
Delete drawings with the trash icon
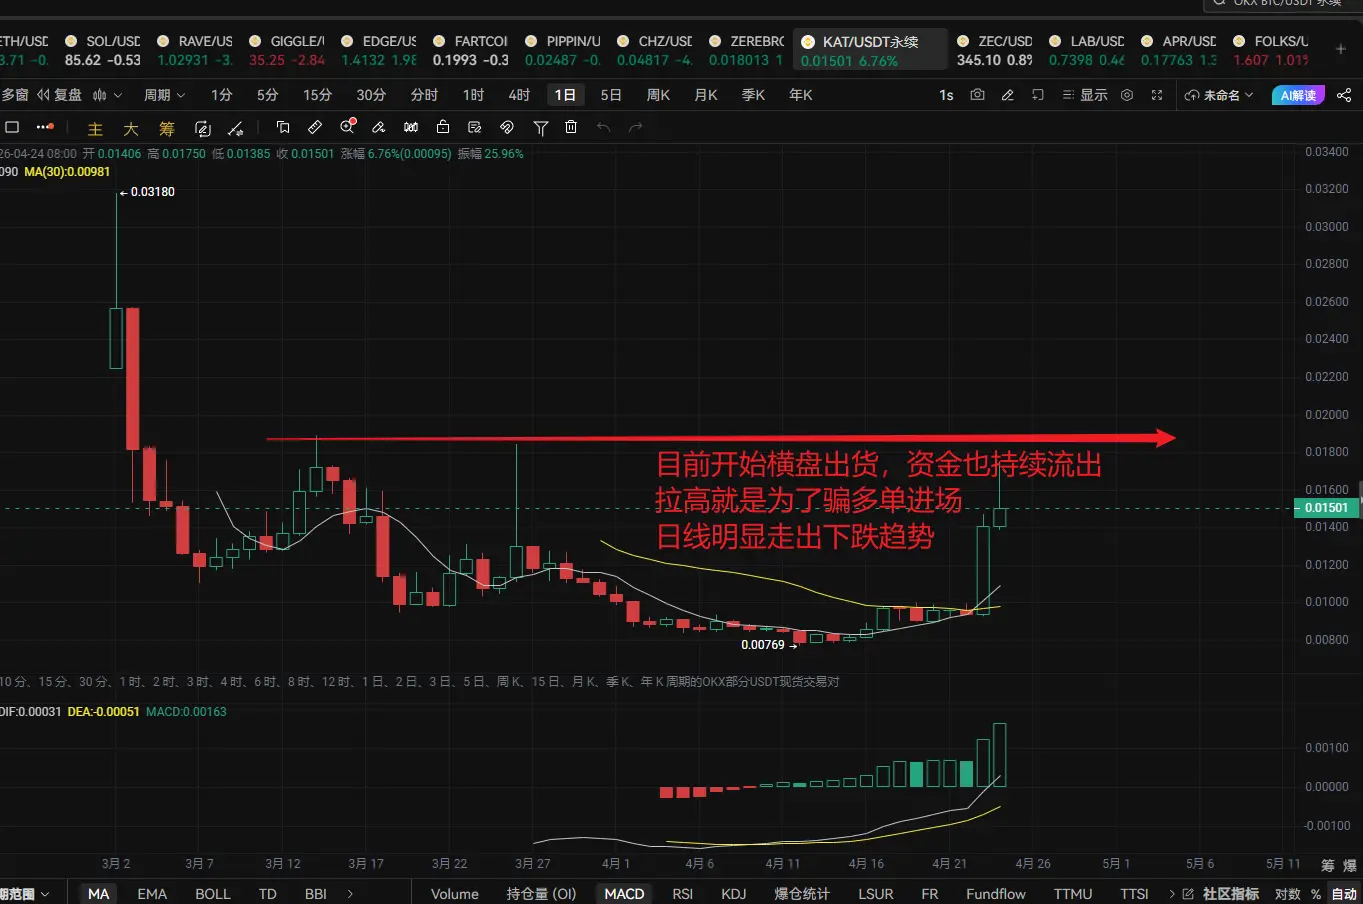[571, 127]
